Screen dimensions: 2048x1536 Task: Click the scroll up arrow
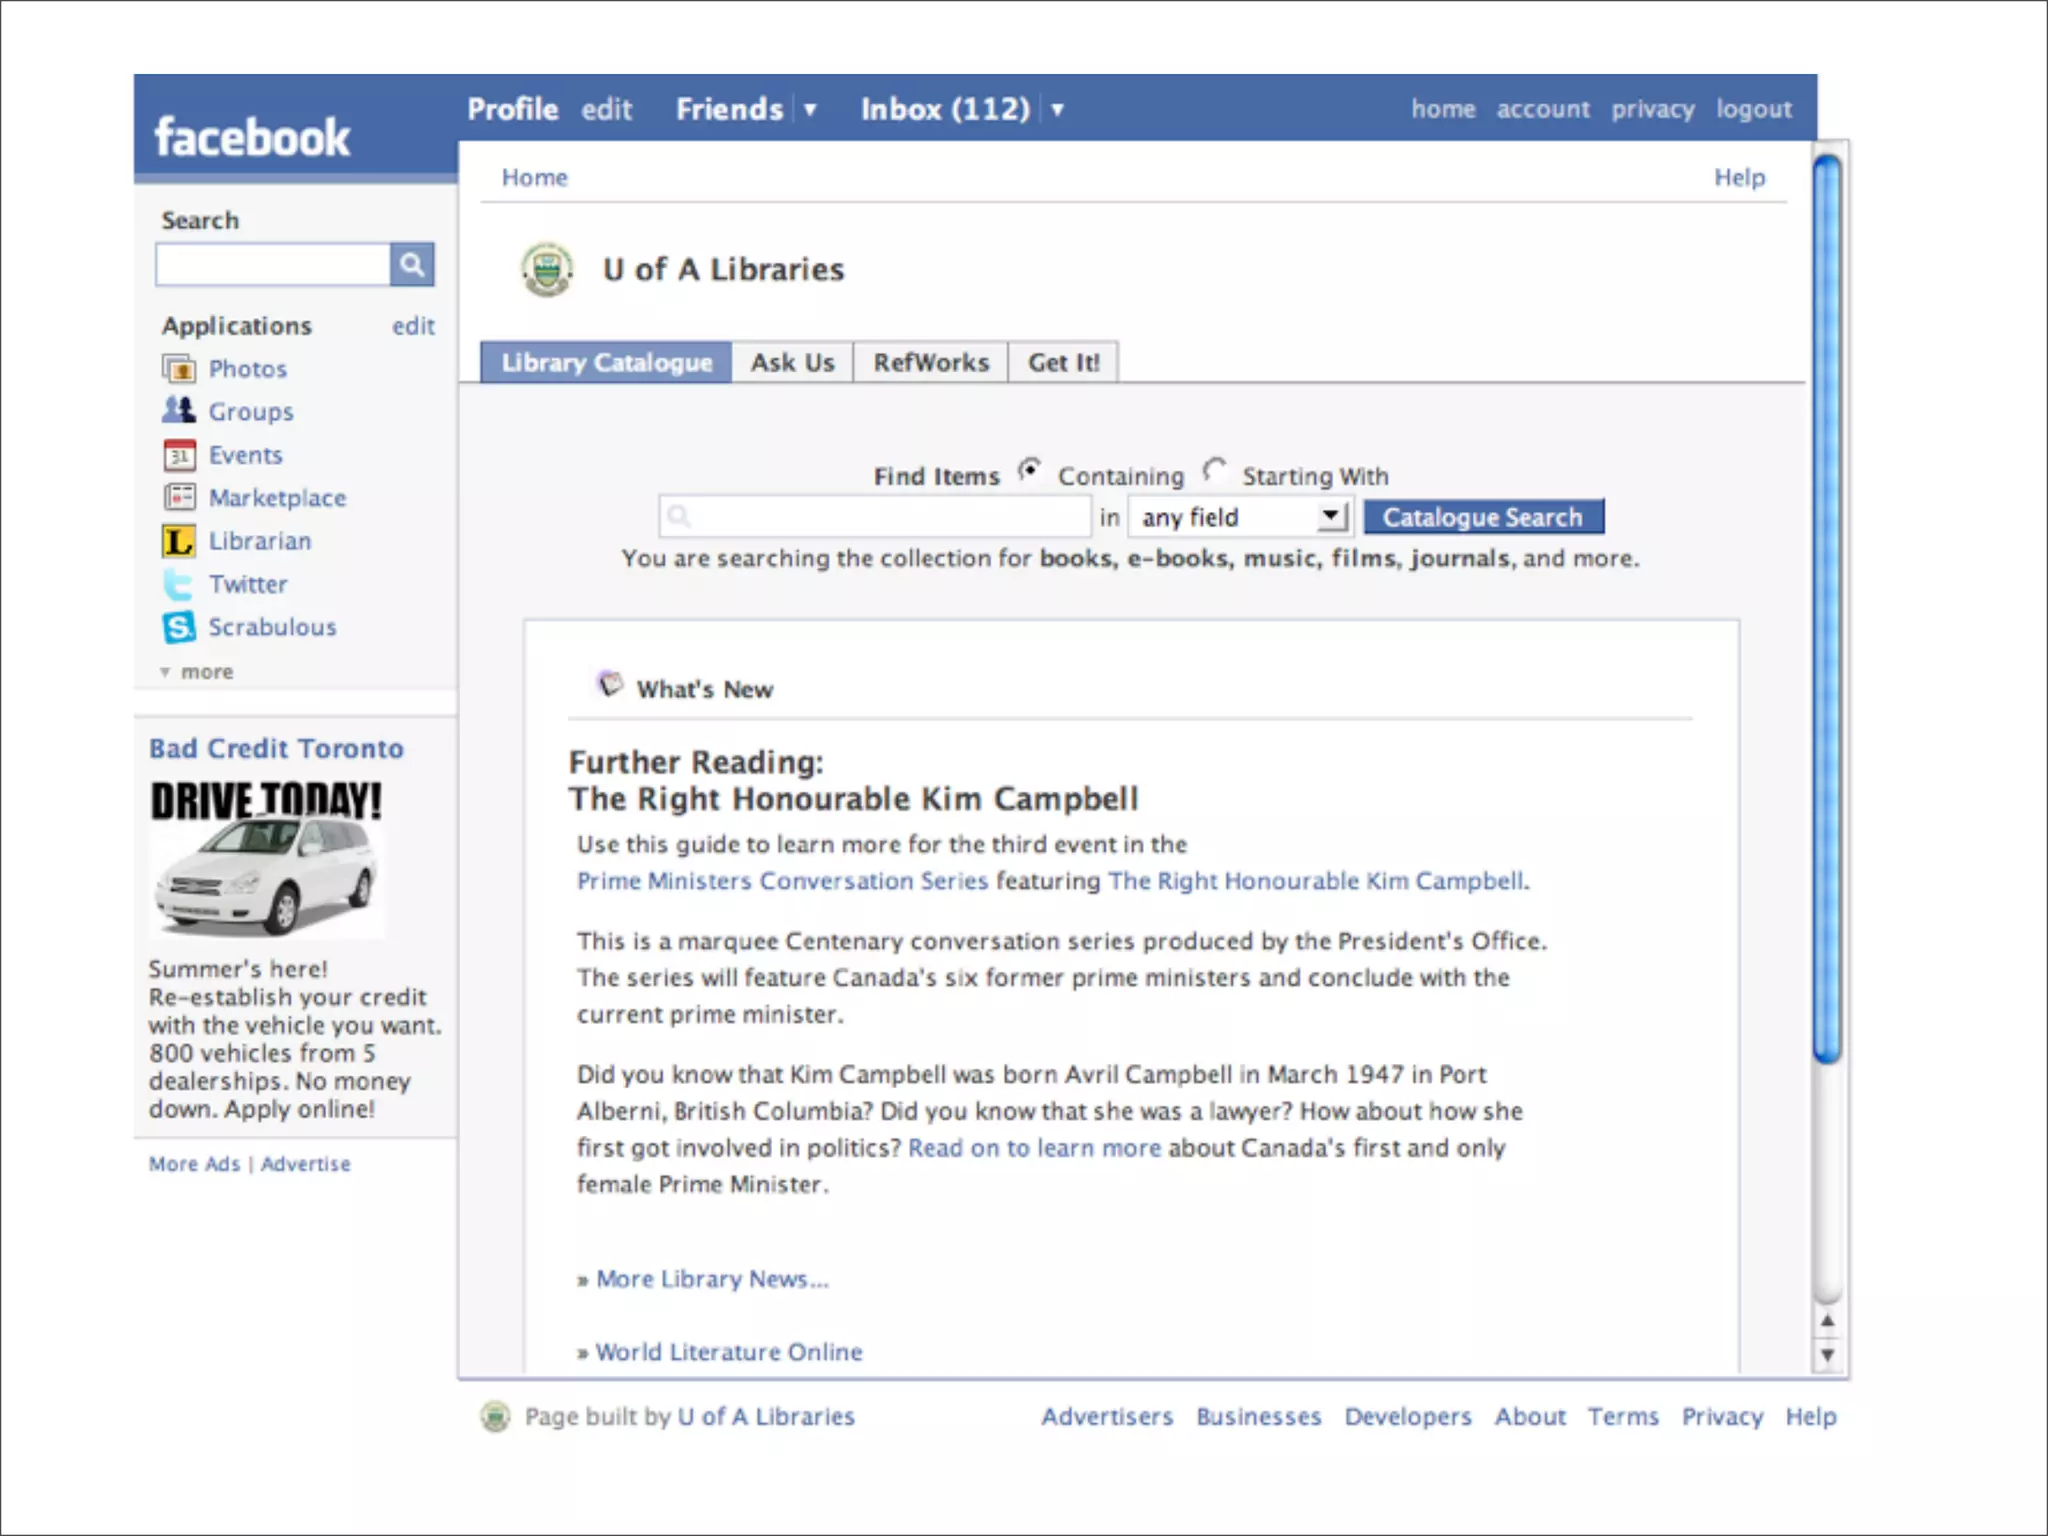pyautogui.click(x=1827, y=1321)
